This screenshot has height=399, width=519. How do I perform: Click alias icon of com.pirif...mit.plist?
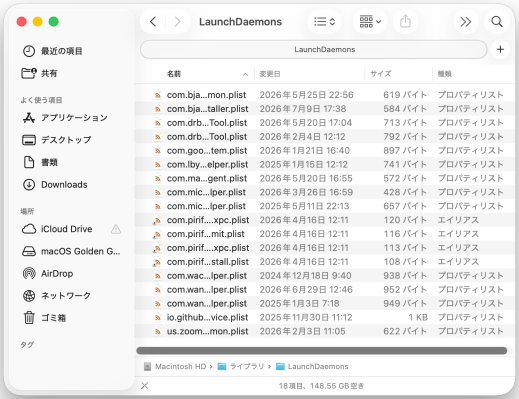(x=157, y=234)
